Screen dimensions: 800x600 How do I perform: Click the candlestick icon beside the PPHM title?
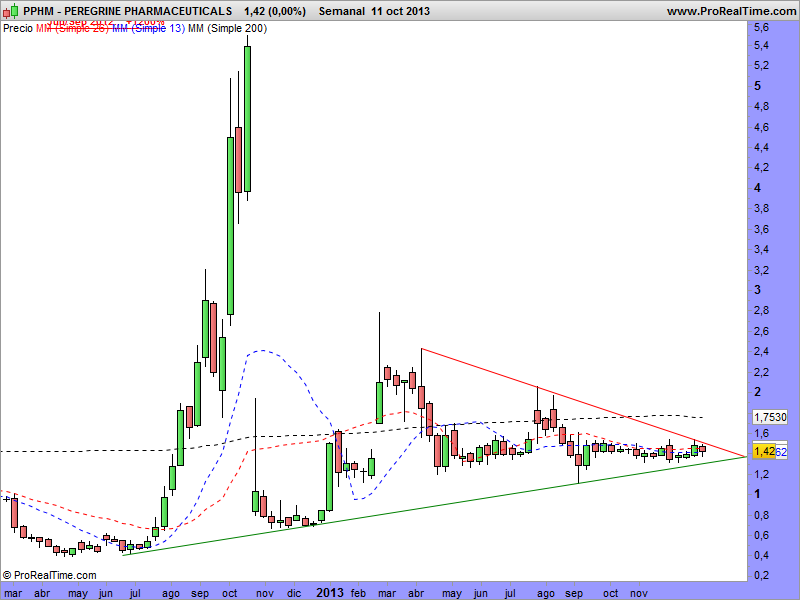pyautogui.click(x=11, y=11)
